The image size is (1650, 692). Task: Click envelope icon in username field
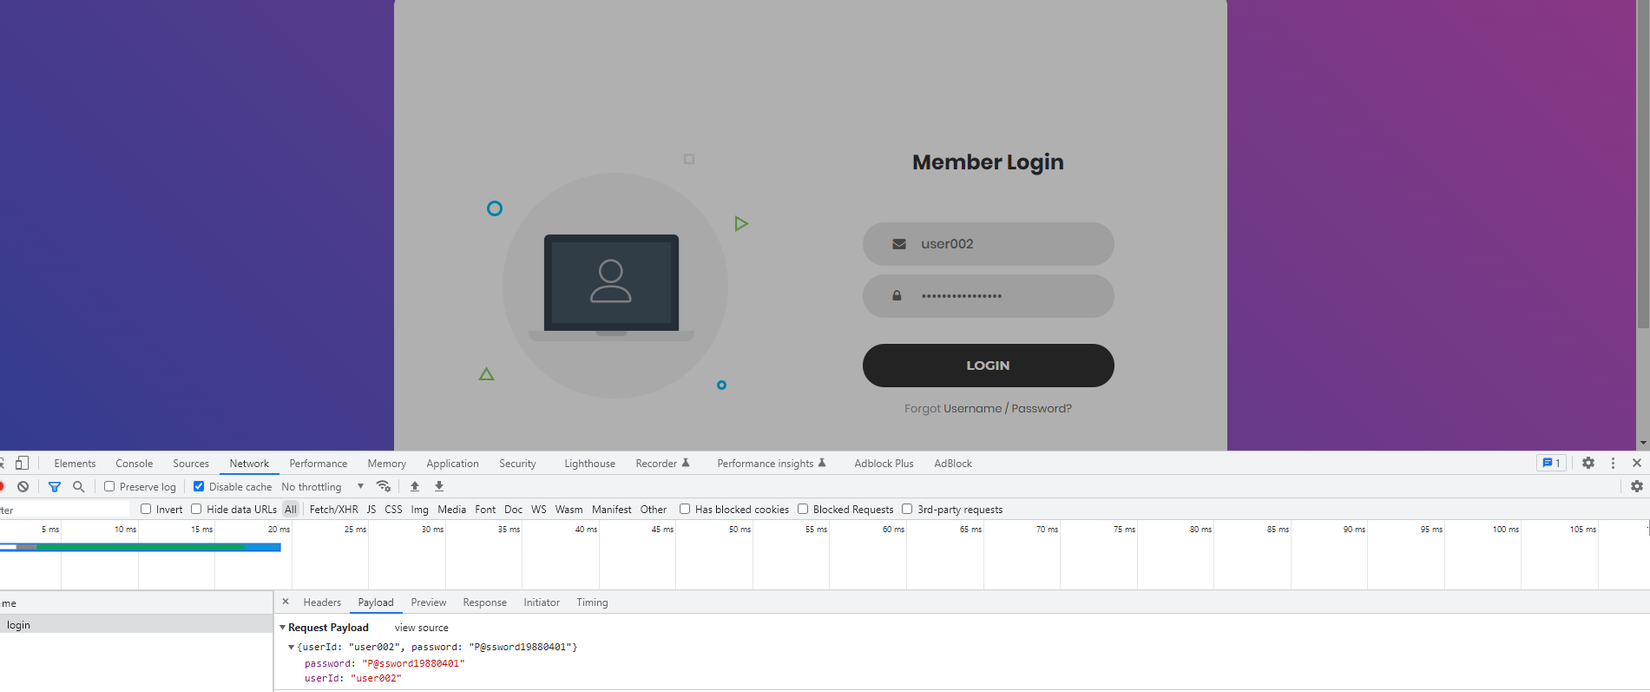899,244
